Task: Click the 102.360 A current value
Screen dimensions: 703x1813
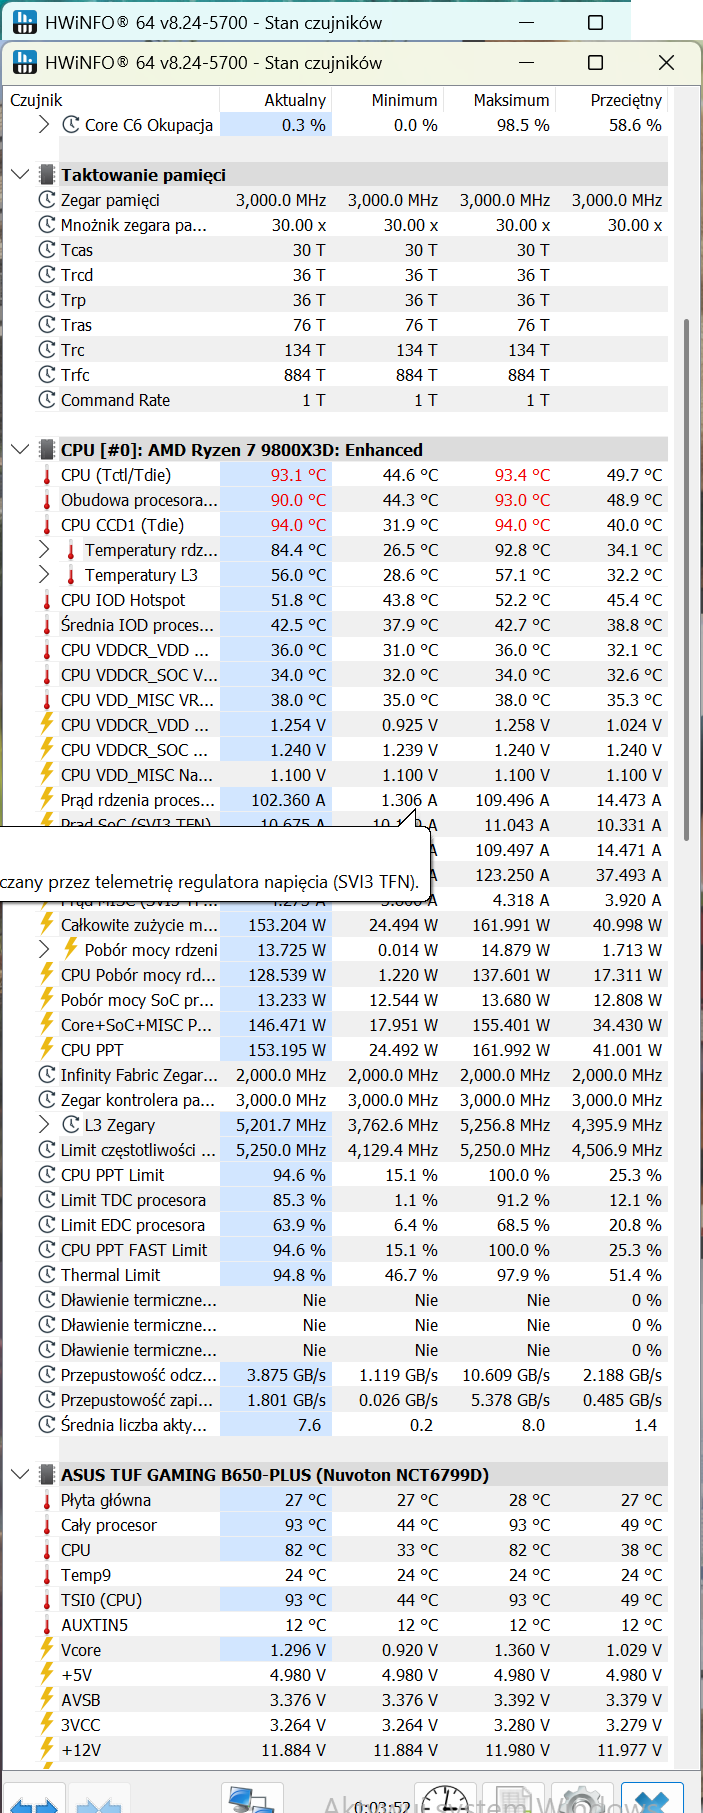Action: (x=288, y=800)
